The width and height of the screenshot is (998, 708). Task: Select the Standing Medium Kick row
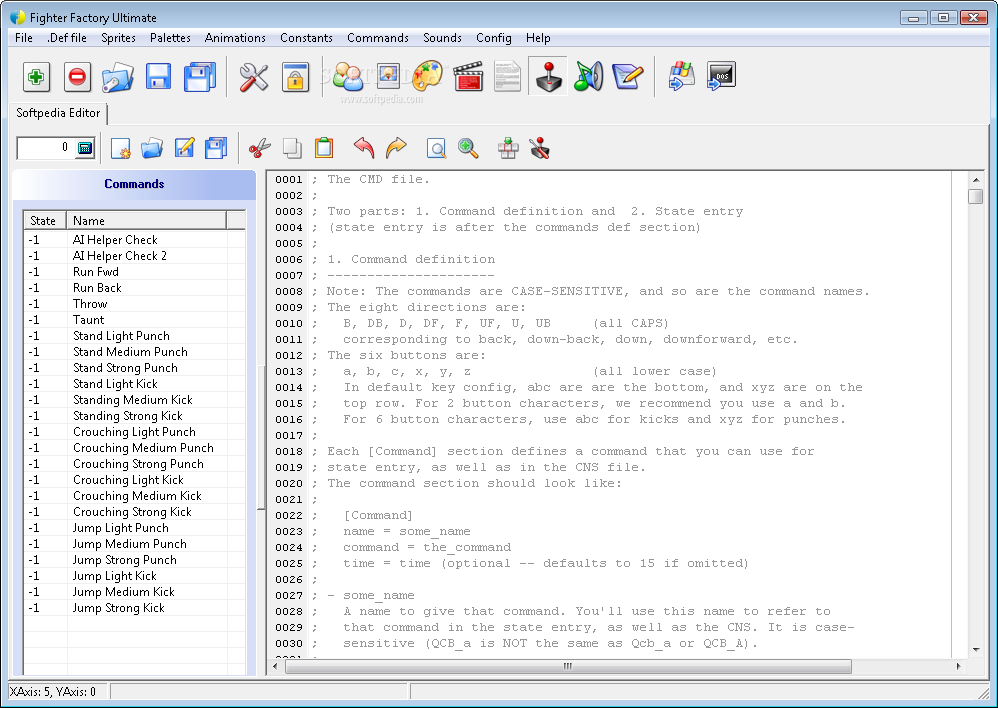(x=134, y=400)
